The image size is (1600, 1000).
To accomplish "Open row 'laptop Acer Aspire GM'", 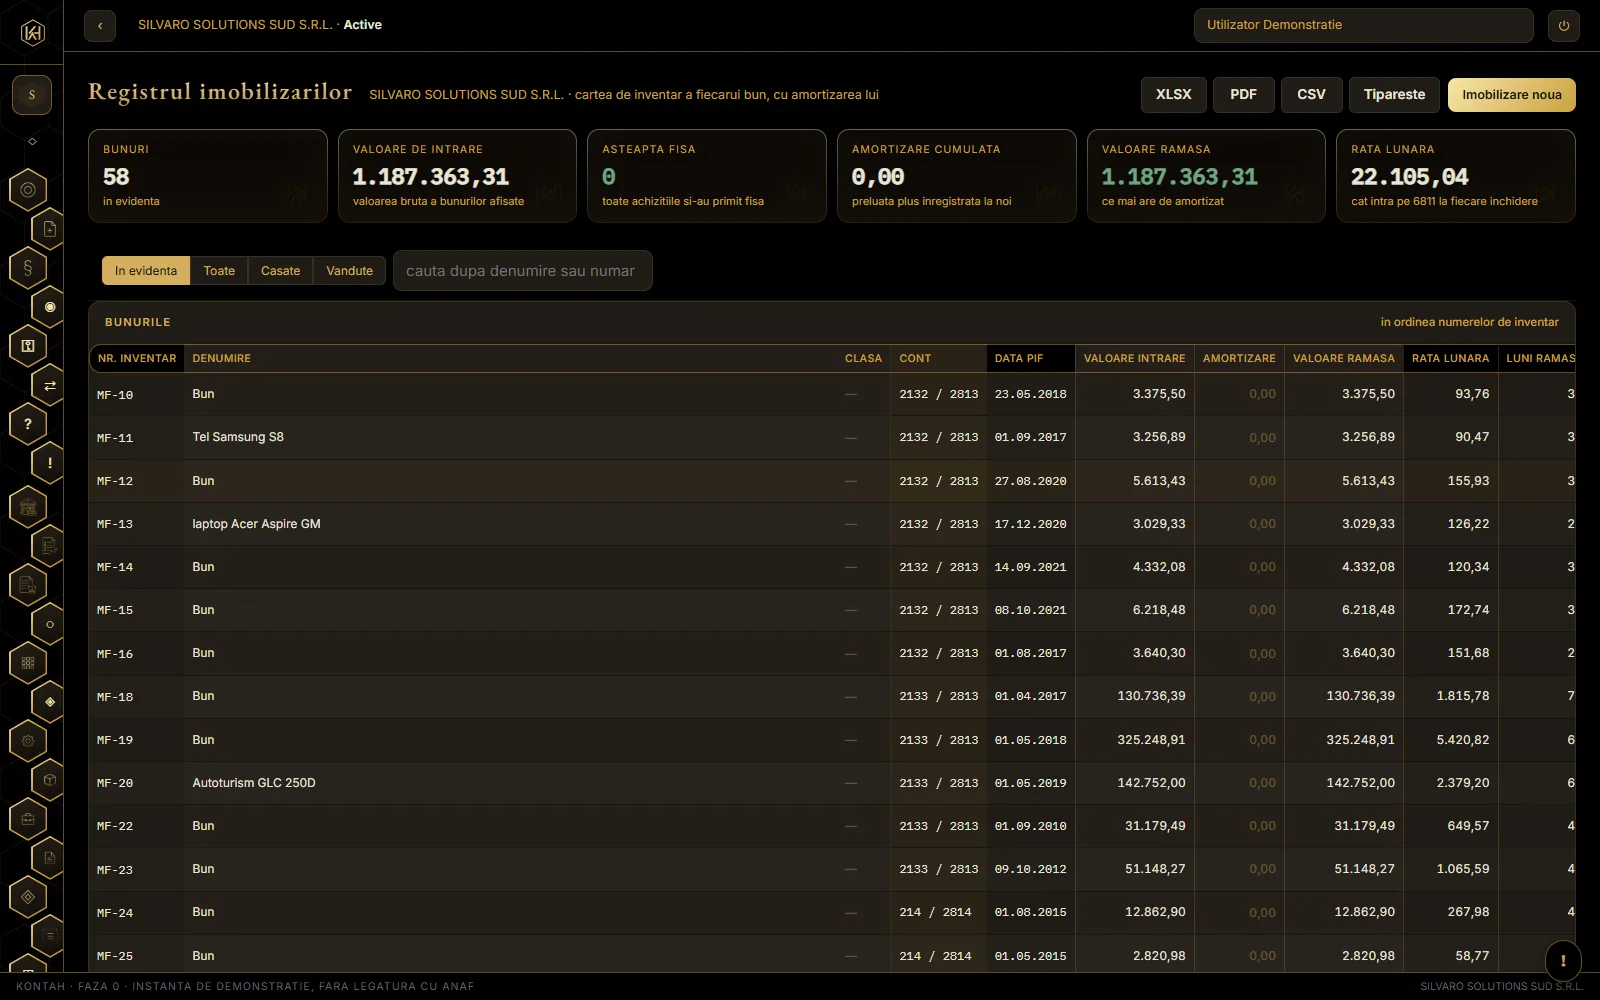I will (832, 524).
